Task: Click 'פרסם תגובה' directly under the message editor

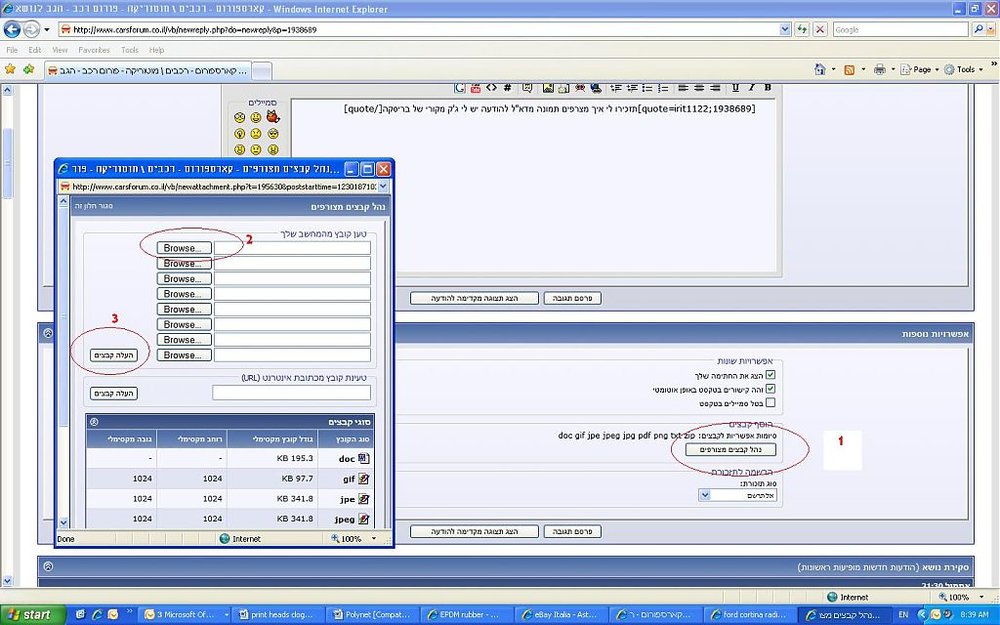Action: point(572,298)
